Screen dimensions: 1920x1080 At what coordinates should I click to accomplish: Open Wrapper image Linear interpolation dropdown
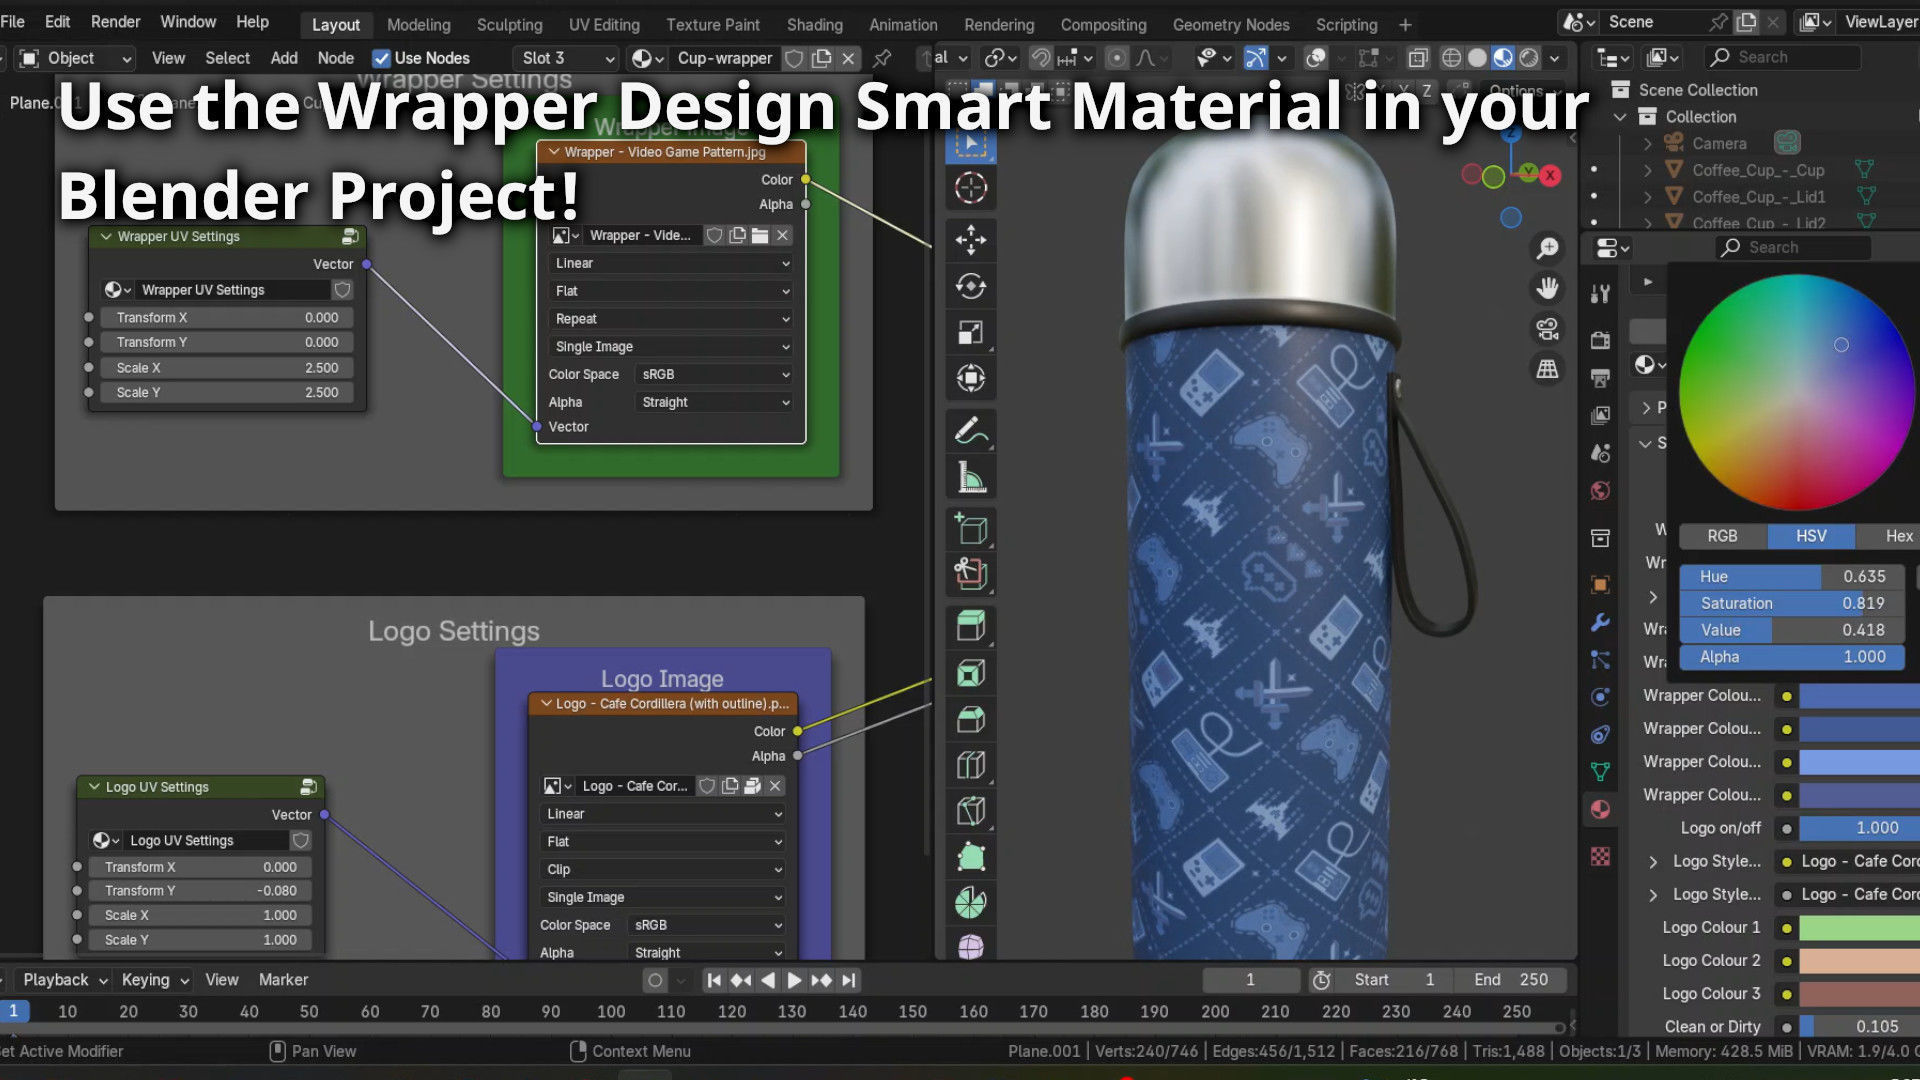[x=672, y=263]
